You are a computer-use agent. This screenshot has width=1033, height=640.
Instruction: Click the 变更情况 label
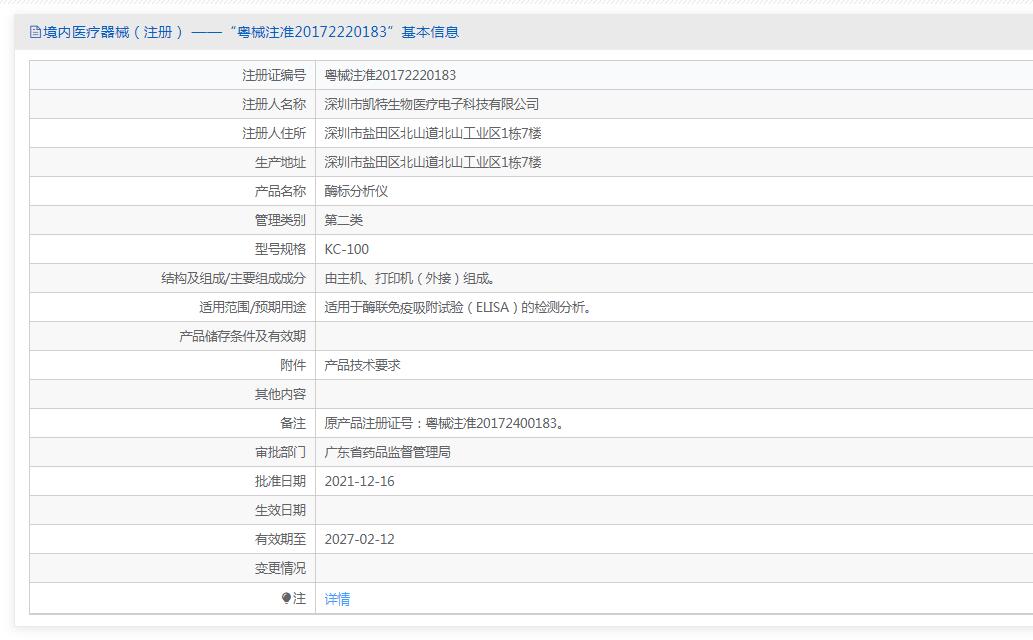pos(281,568)
